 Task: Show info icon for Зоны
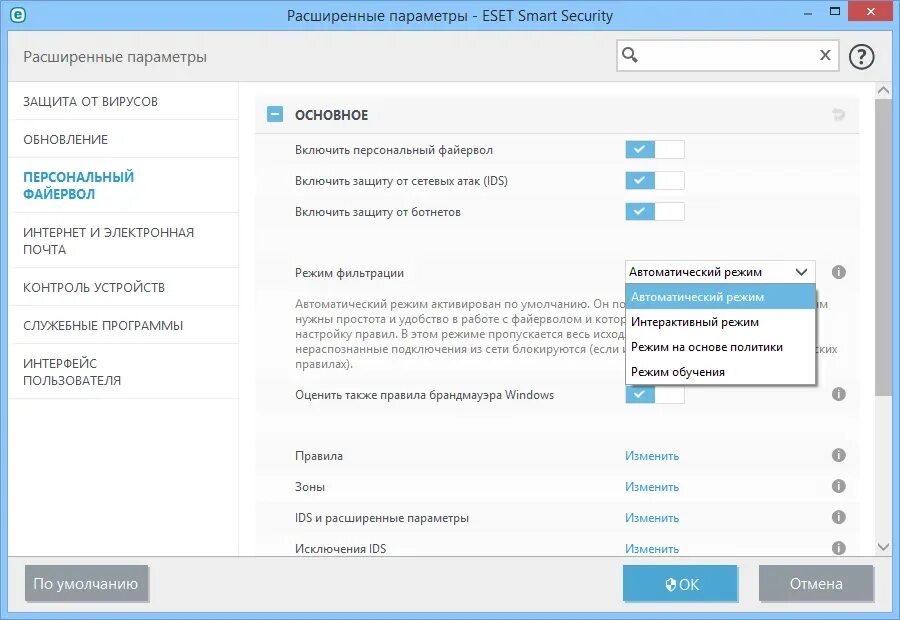coord(839,486)
